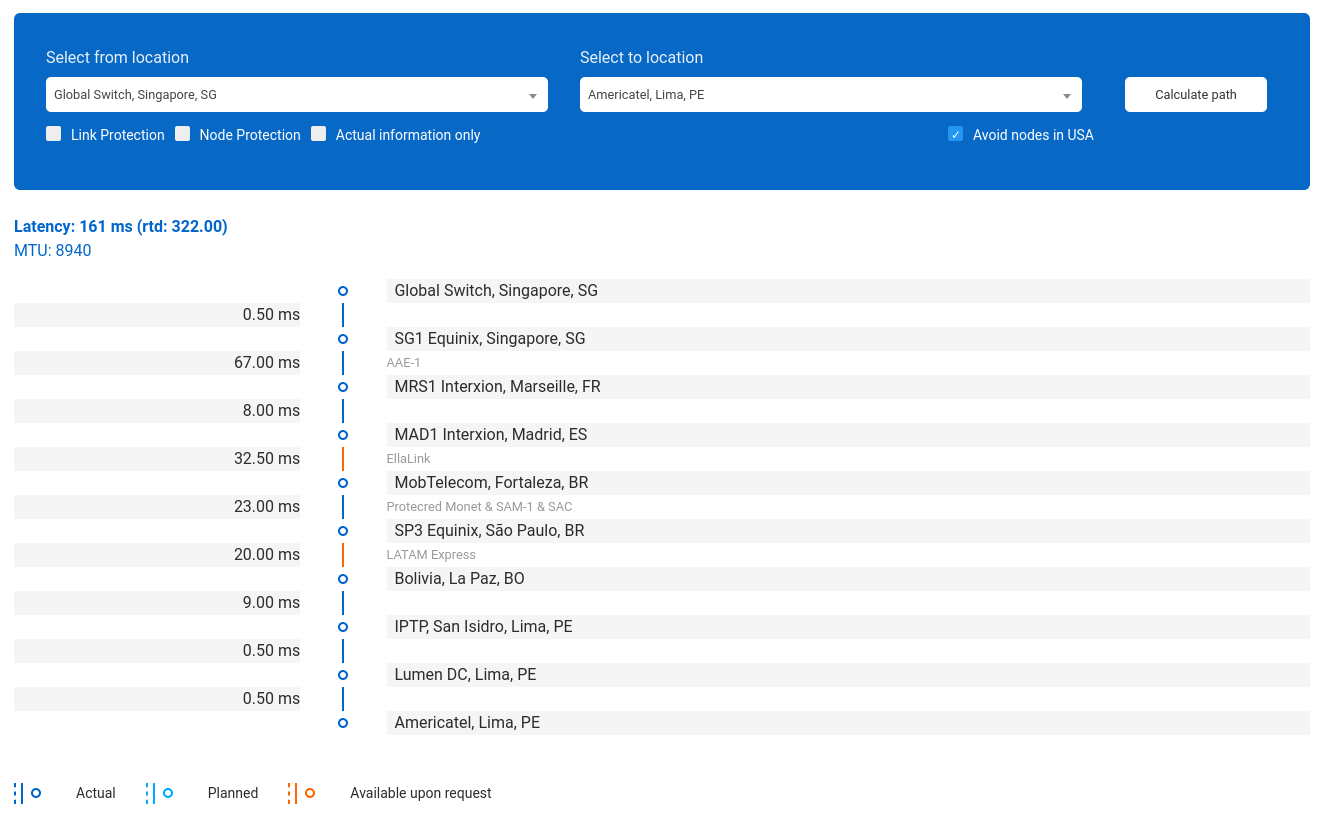Tick the Actual information only checkbox
1325x817 pixels.
[x=319, y=134]
